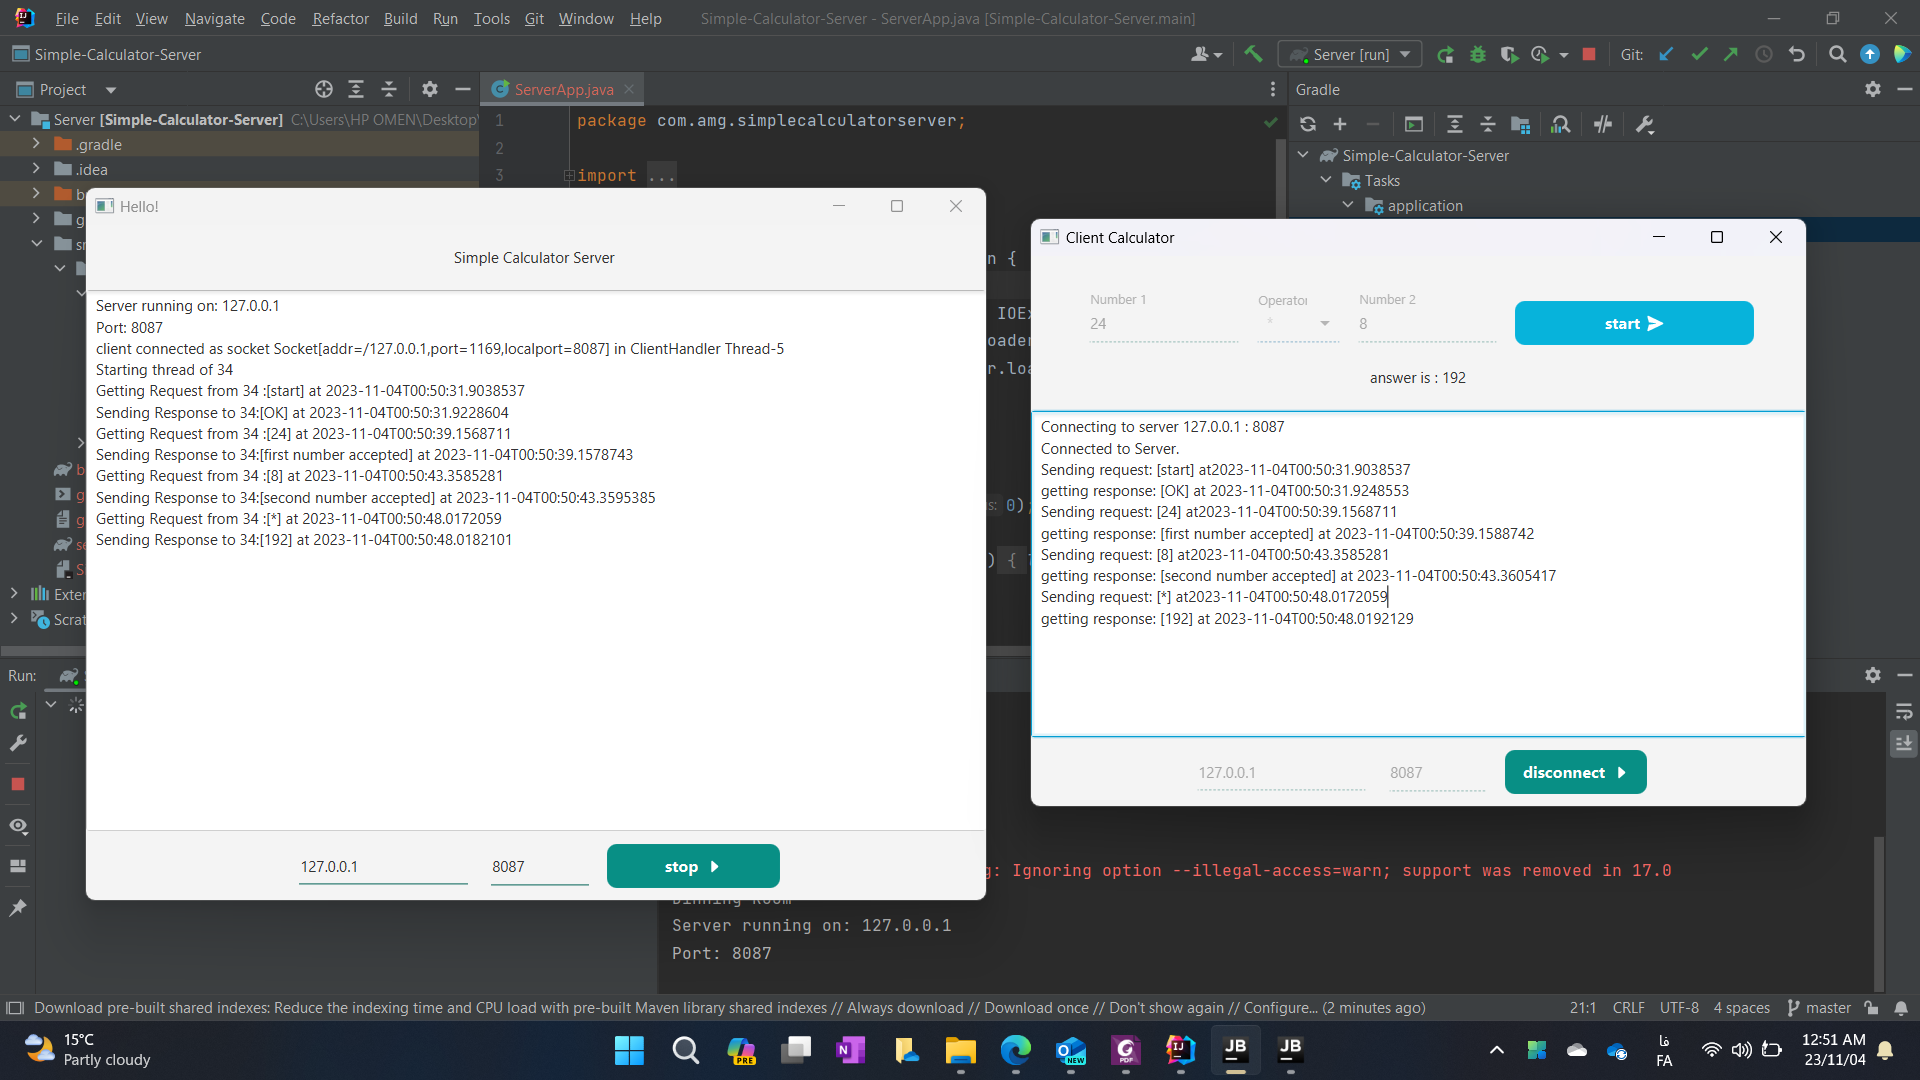The width and height of the screenshot is (1920, 1080).
Task: Collapse Simple-Calculator-Server Gradle node
Action: 1303,155
